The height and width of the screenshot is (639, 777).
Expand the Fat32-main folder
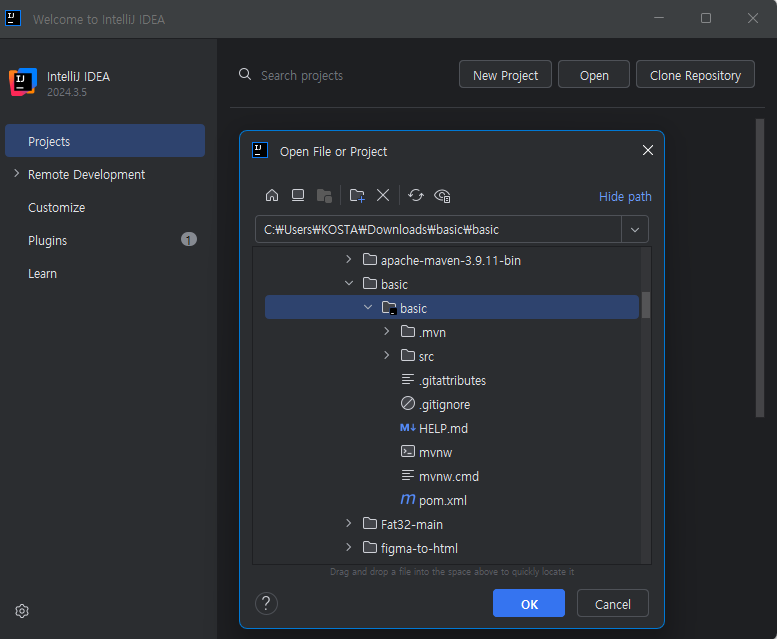pos(348,524)
